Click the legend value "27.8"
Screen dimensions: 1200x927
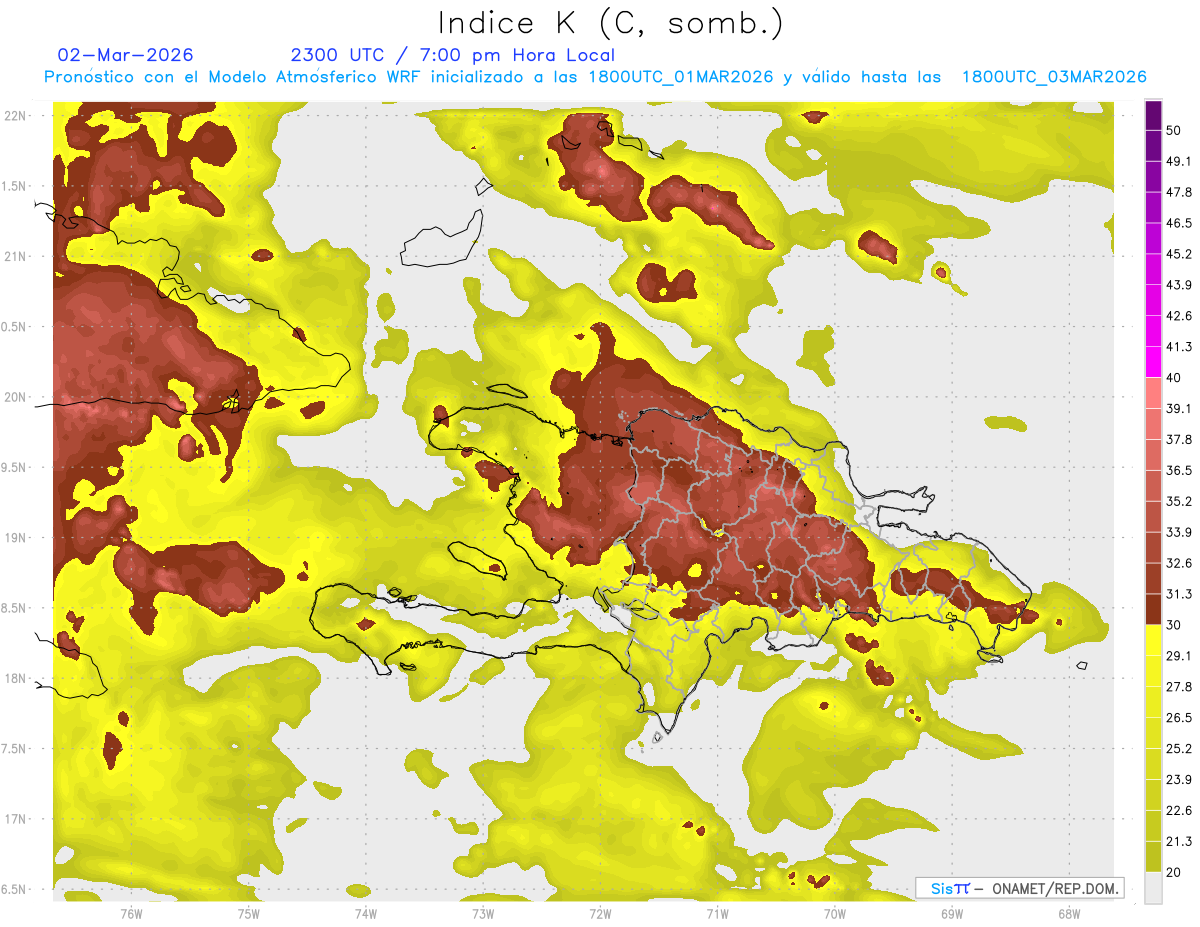pos(1179,687)
